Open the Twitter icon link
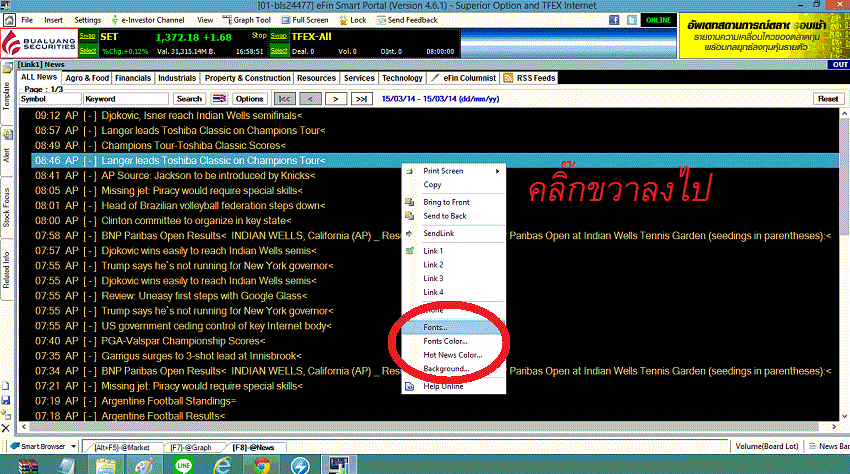 click(632, 20)
